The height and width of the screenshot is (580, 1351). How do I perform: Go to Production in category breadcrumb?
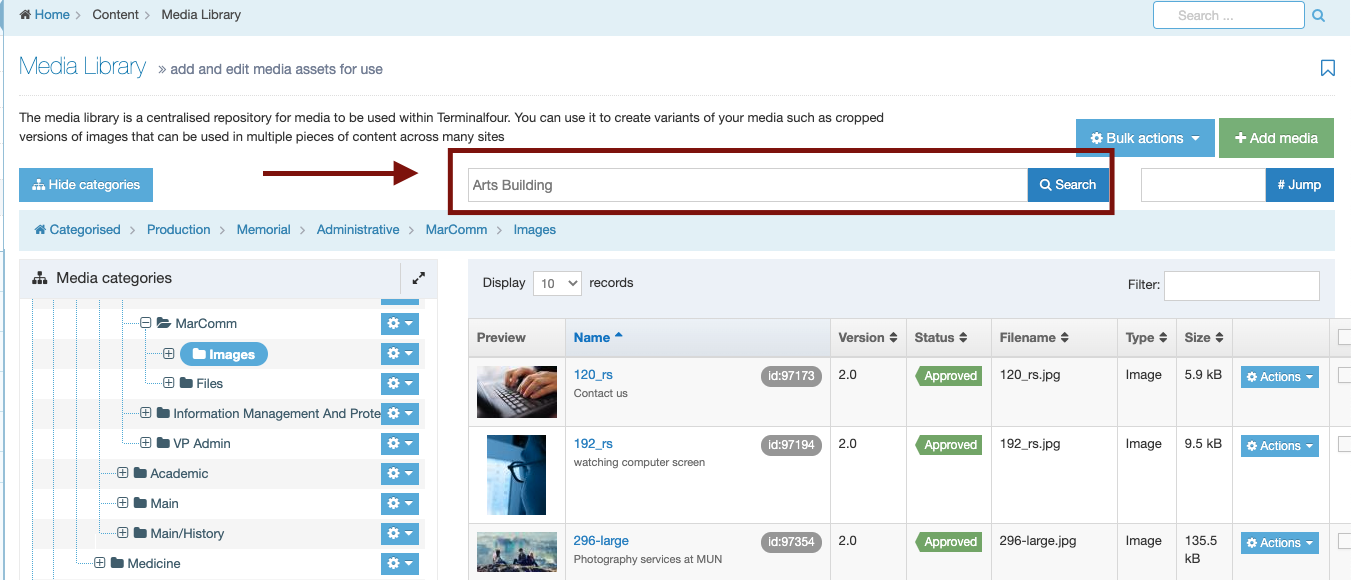179,230
